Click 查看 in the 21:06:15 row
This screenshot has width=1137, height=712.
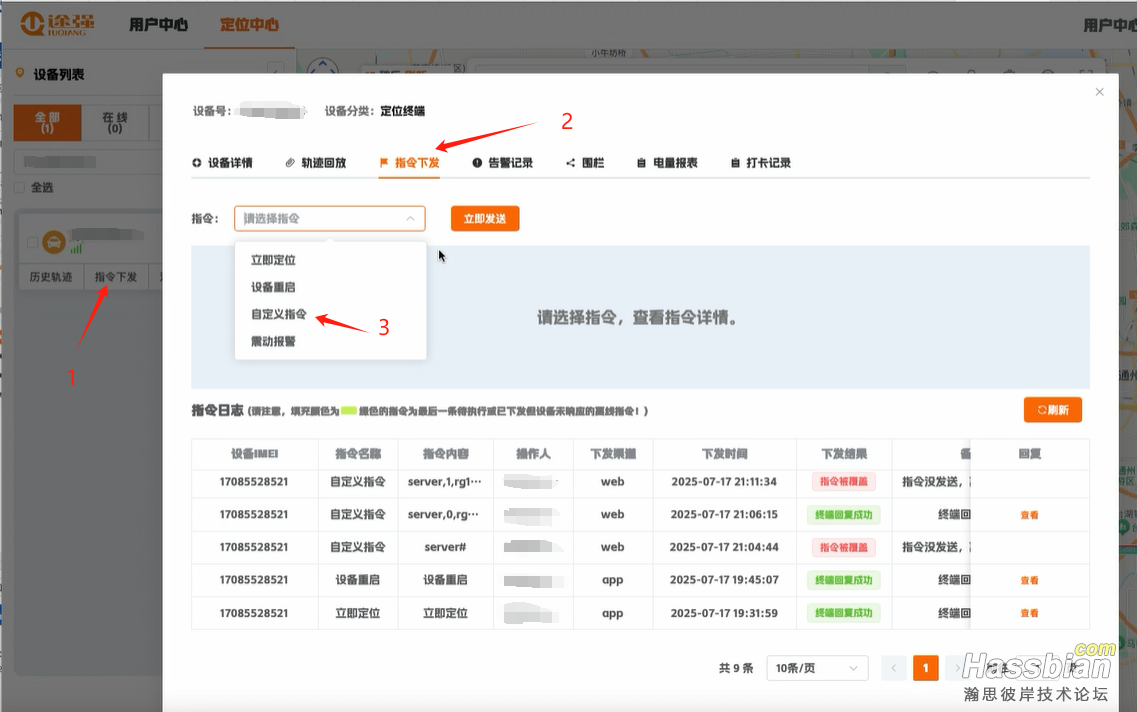tap(1029, 515)
